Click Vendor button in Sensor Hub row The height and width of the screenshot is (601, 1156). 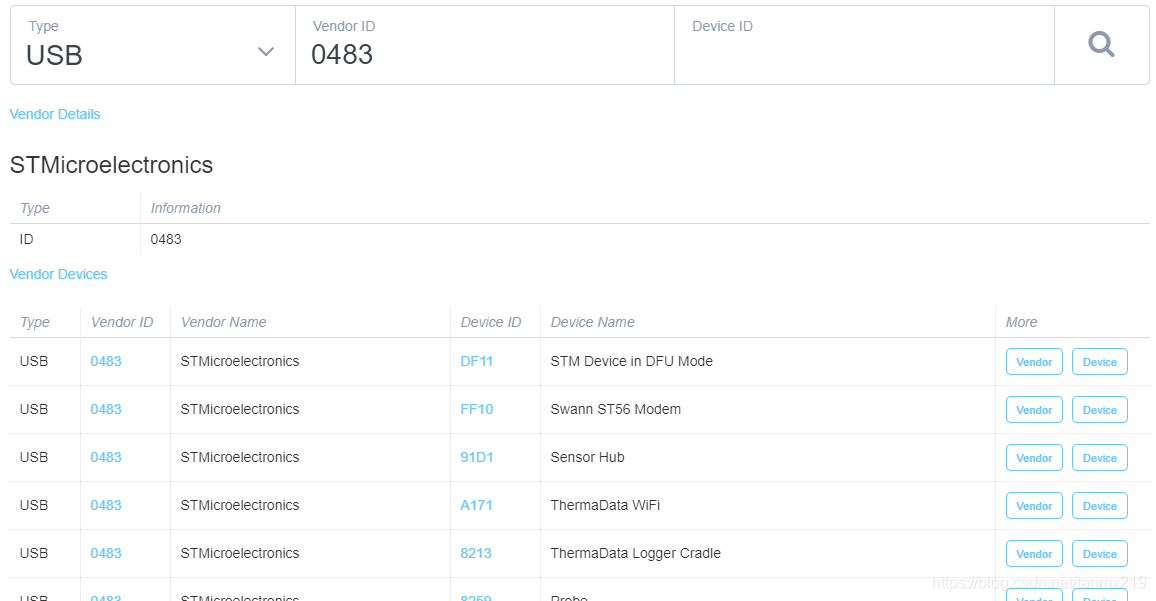[x=1034, y=457]
